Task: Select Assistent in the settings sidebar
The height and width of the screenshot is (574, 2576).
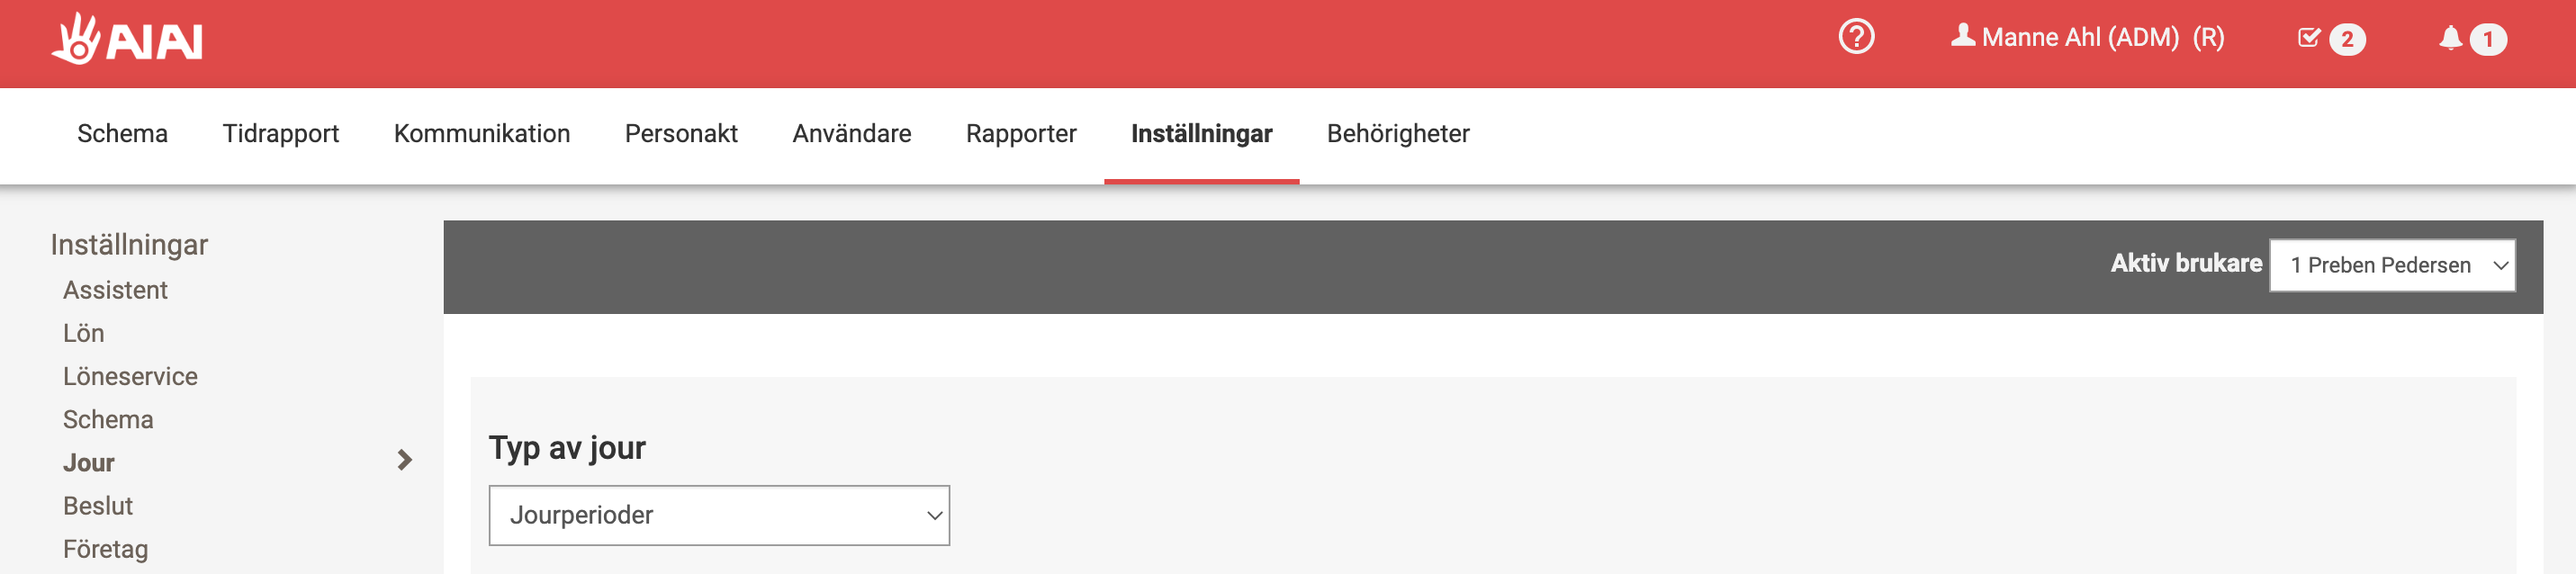Action: (115, 290)
